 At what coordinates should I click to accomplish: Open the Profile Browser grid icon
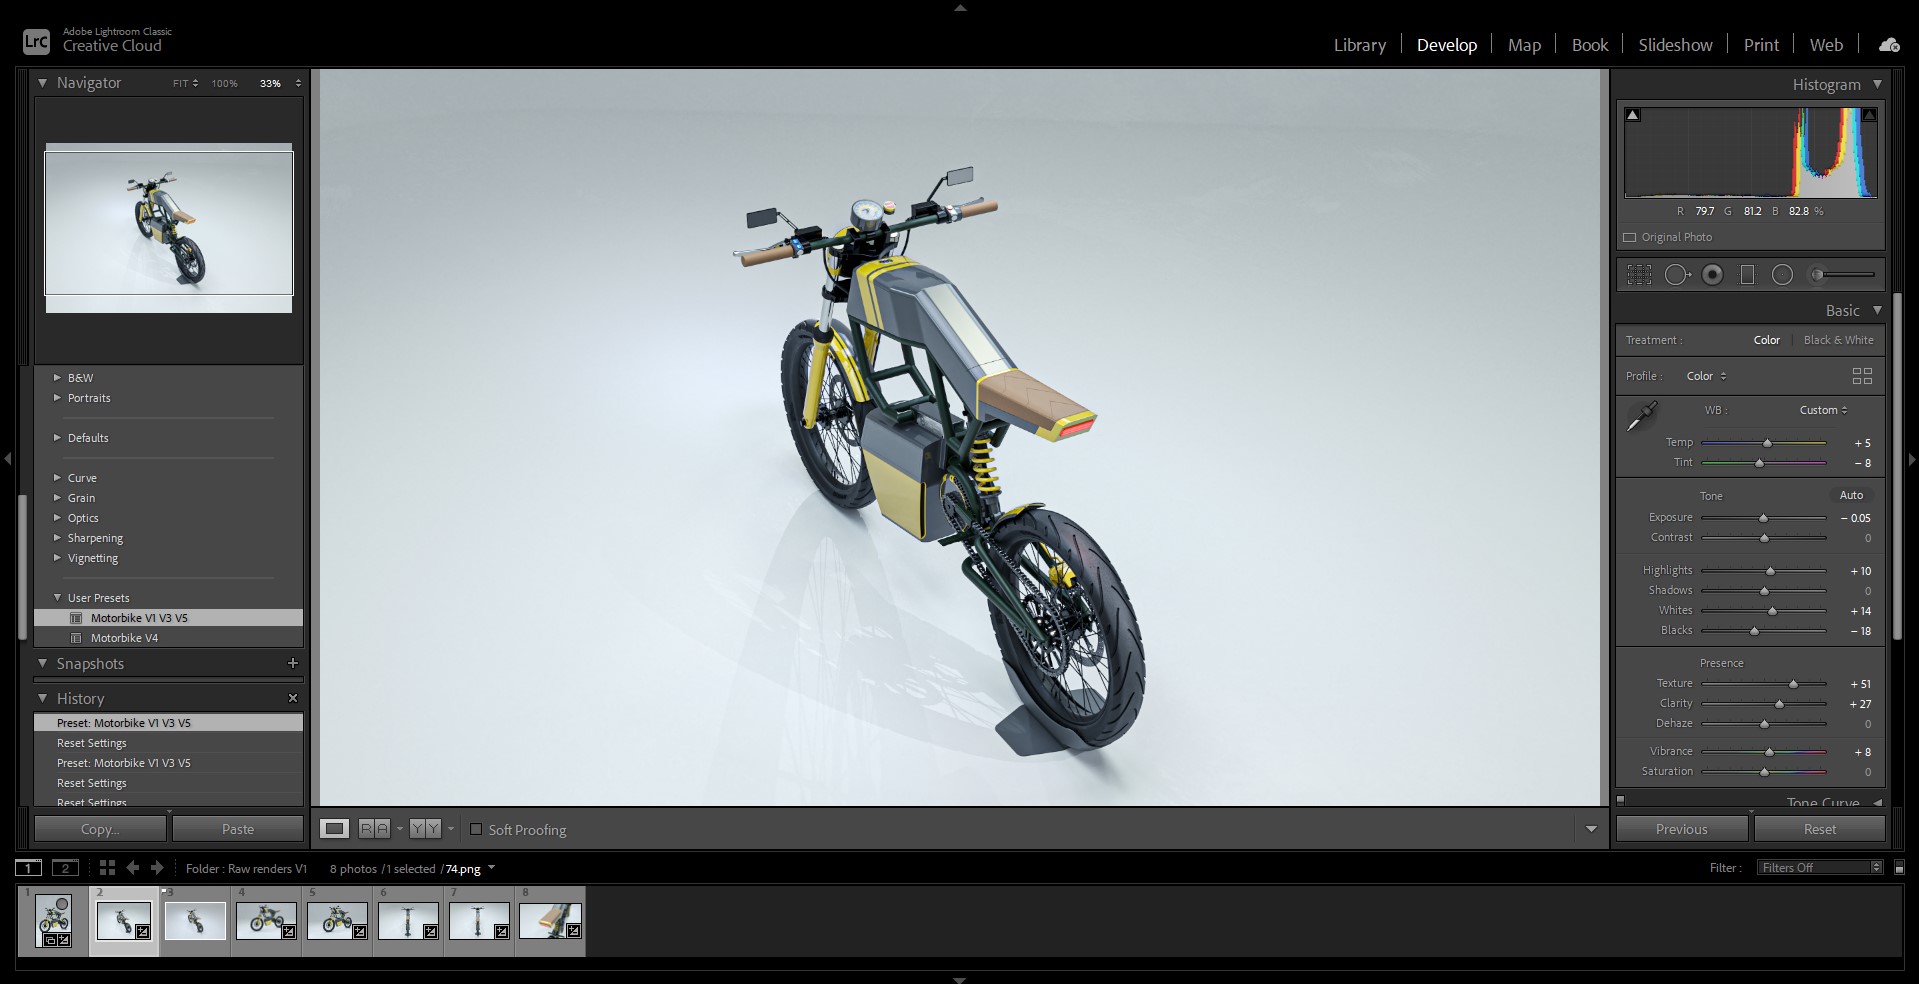coord(1861,376)
